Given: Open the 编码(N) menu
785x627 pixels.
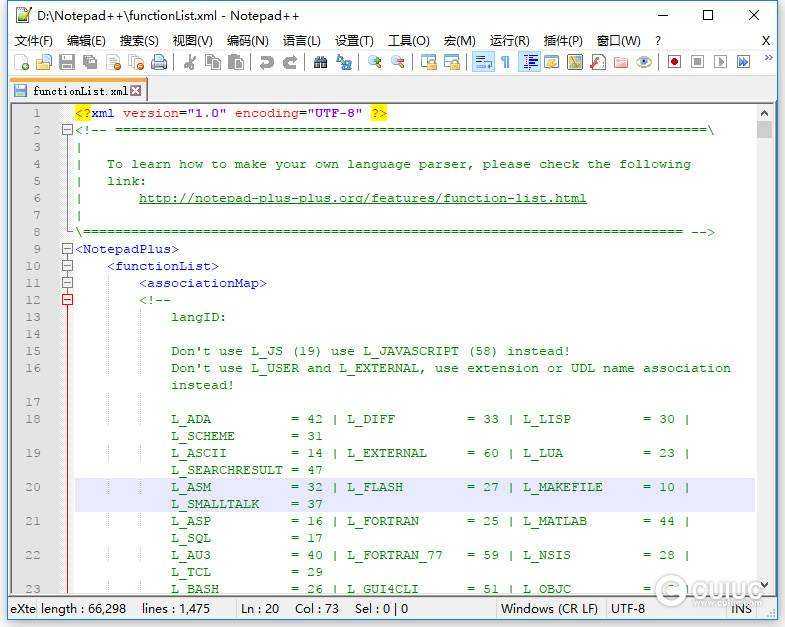Looking at the screenshot, I should pyautogui.click(x=248, y=41).
